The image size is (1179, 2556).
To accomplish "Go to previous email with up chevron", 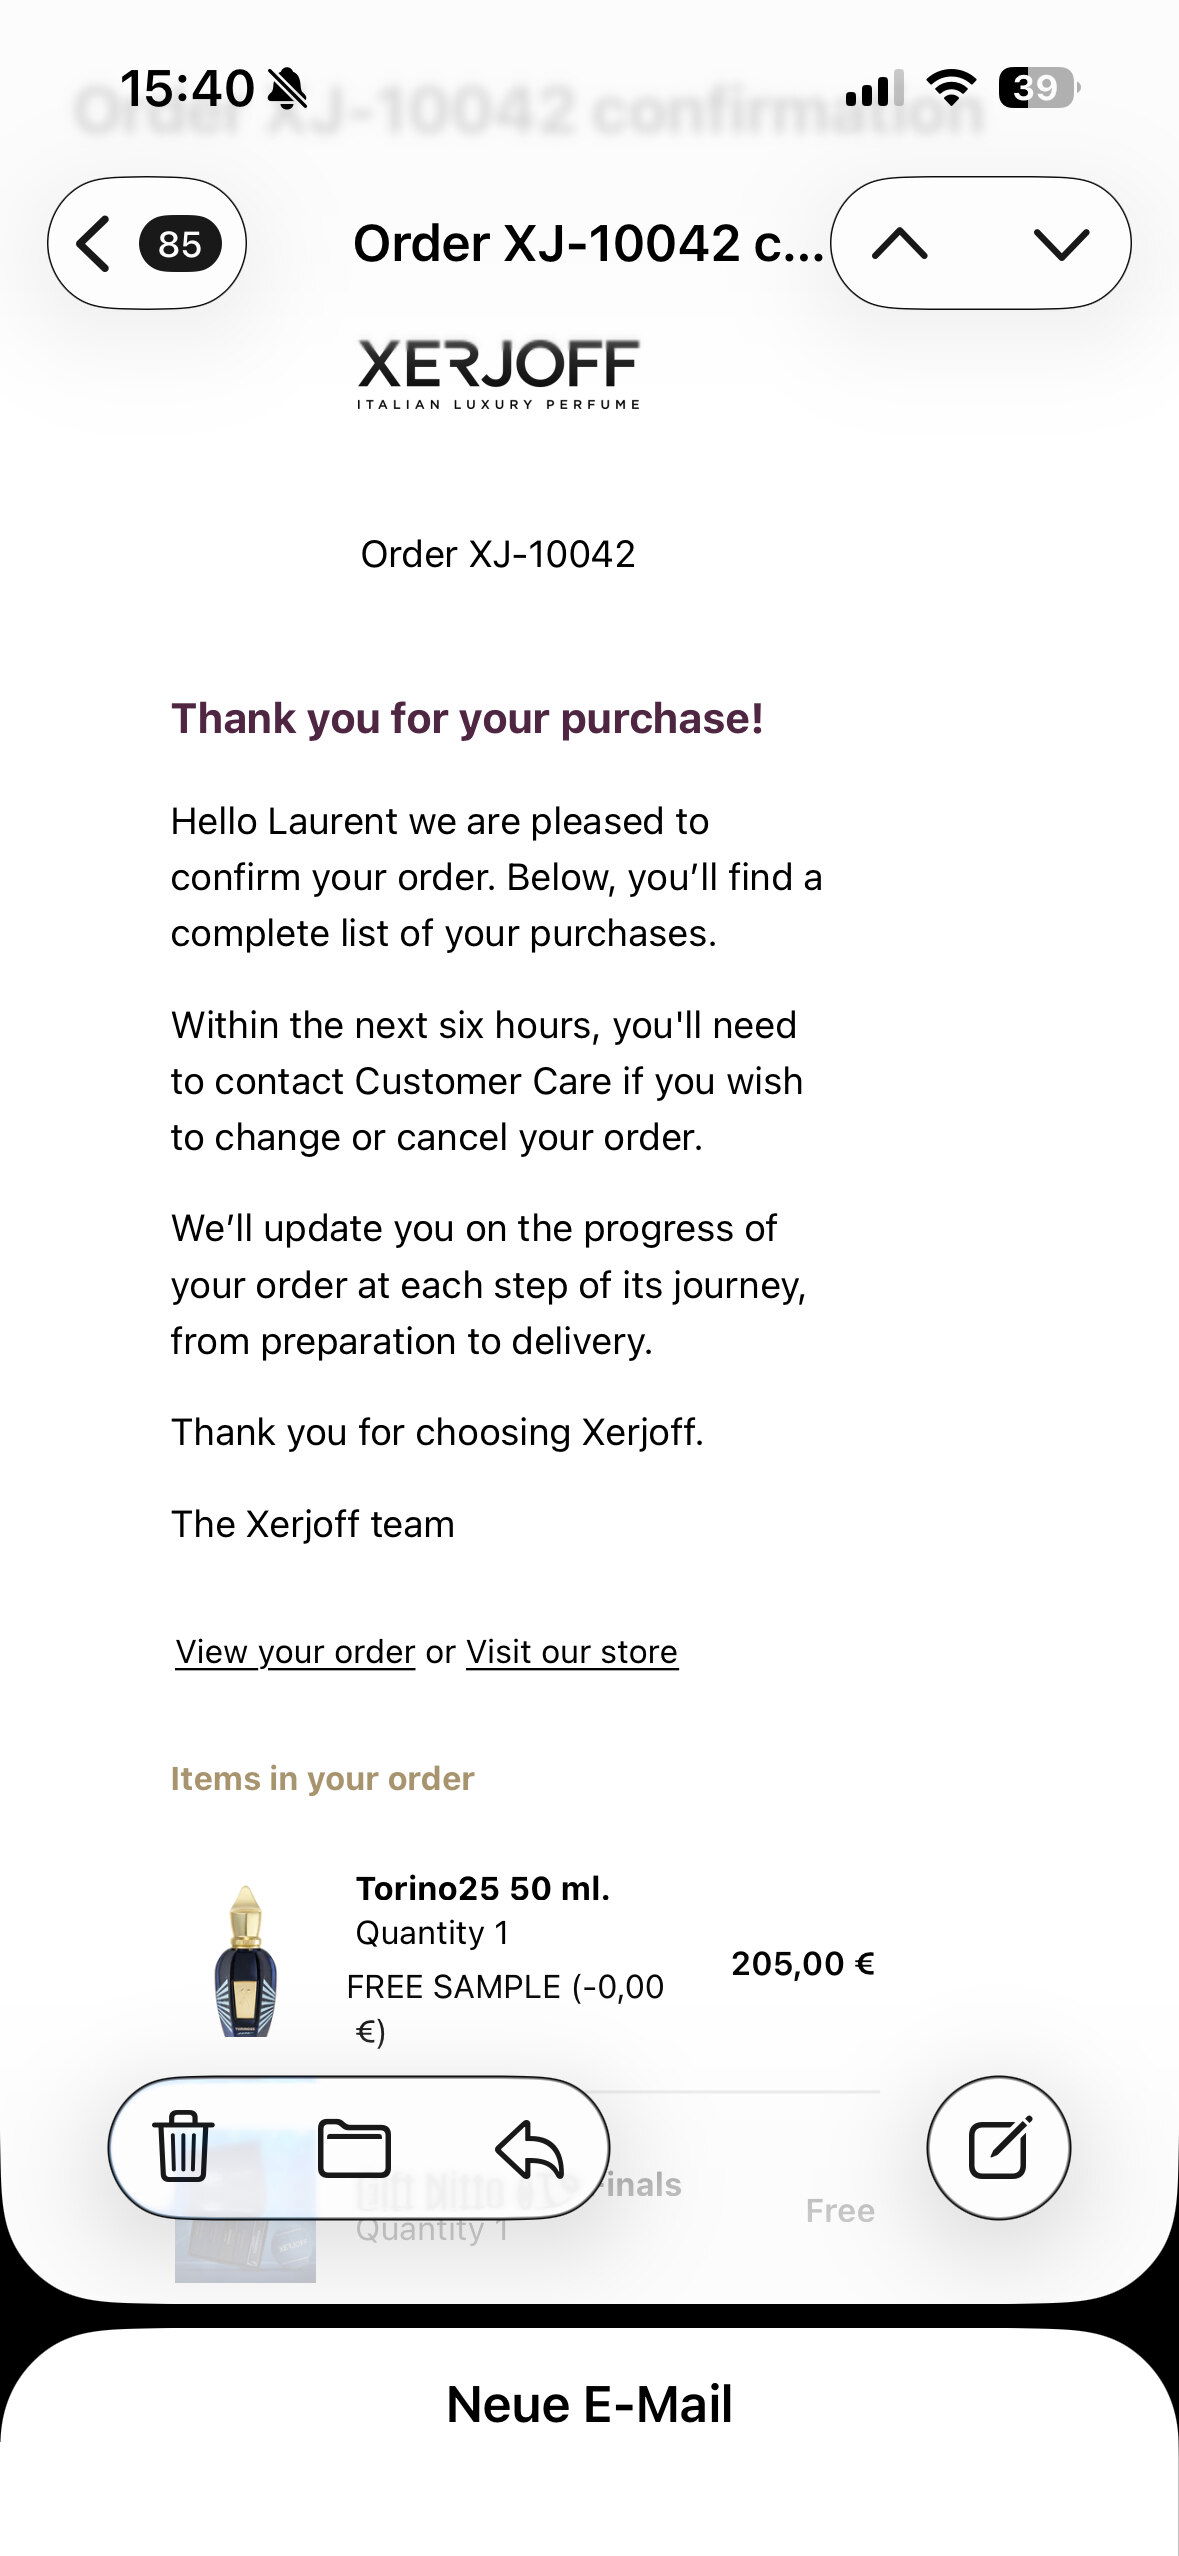I will pos(900,243).
